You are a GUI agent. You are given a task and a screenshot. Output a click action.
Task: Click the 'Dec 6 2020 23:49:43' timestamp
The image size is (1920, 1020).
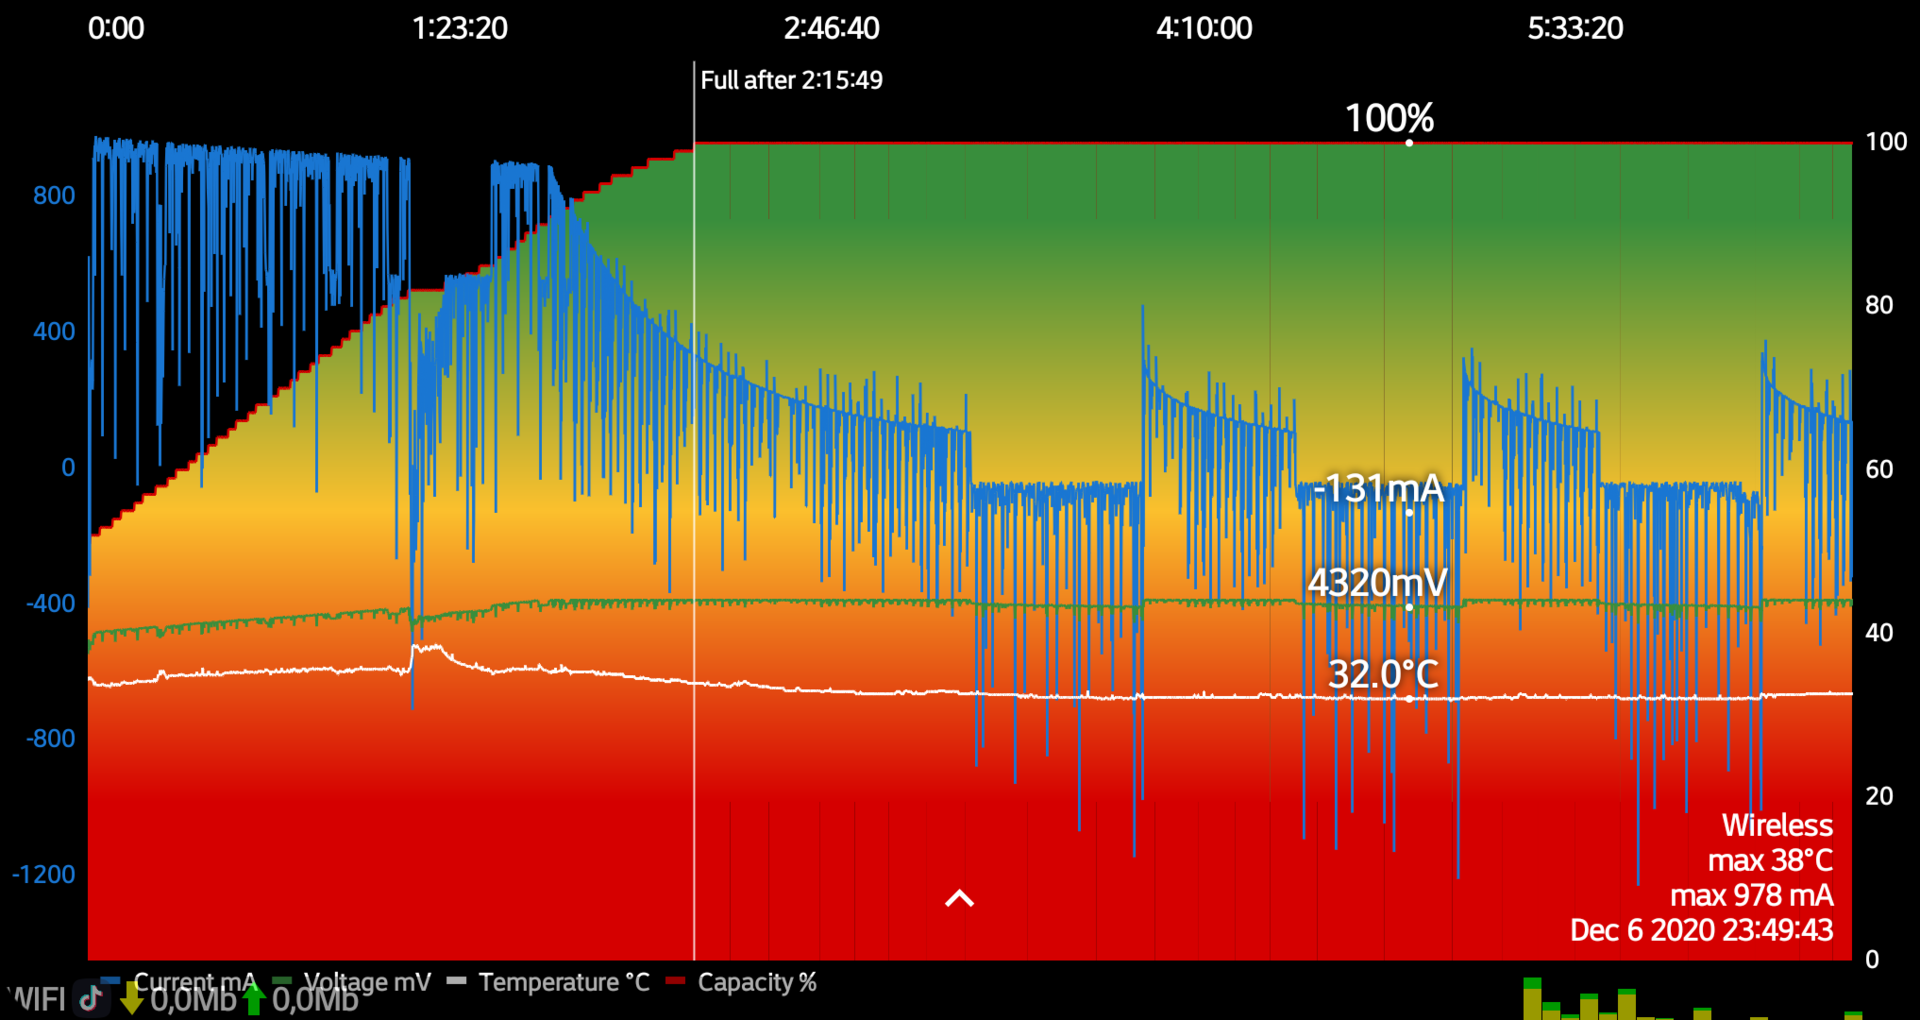pyautogui.click(x=1701, y=930)
